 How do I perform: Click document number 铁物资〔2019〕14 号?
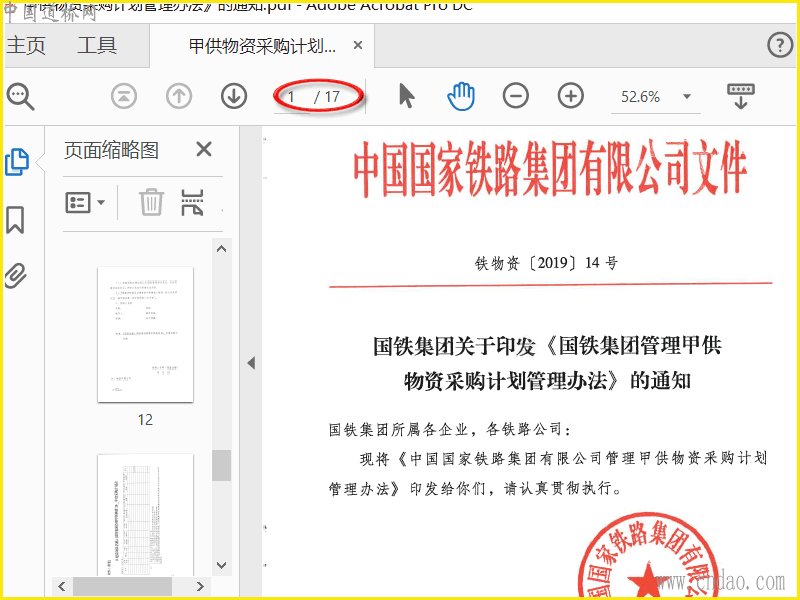546,263
